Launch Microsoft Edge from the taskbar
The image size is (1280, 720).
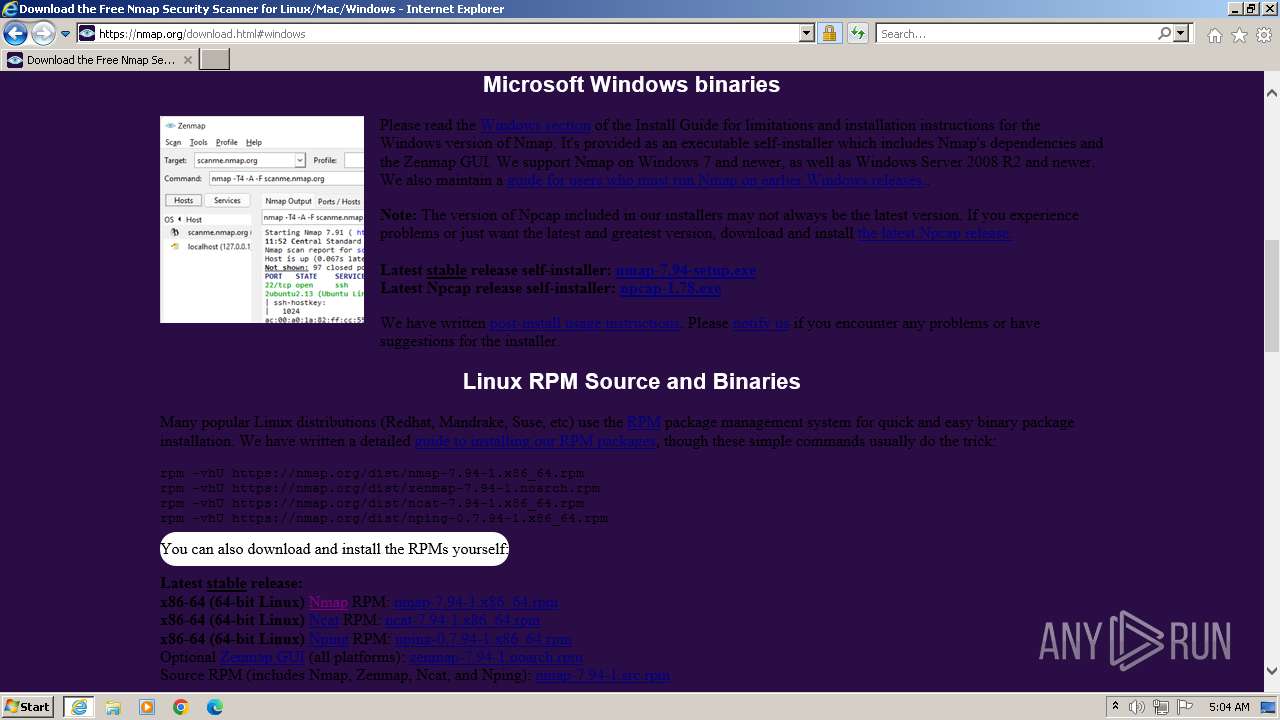click(x=215, y=707)
